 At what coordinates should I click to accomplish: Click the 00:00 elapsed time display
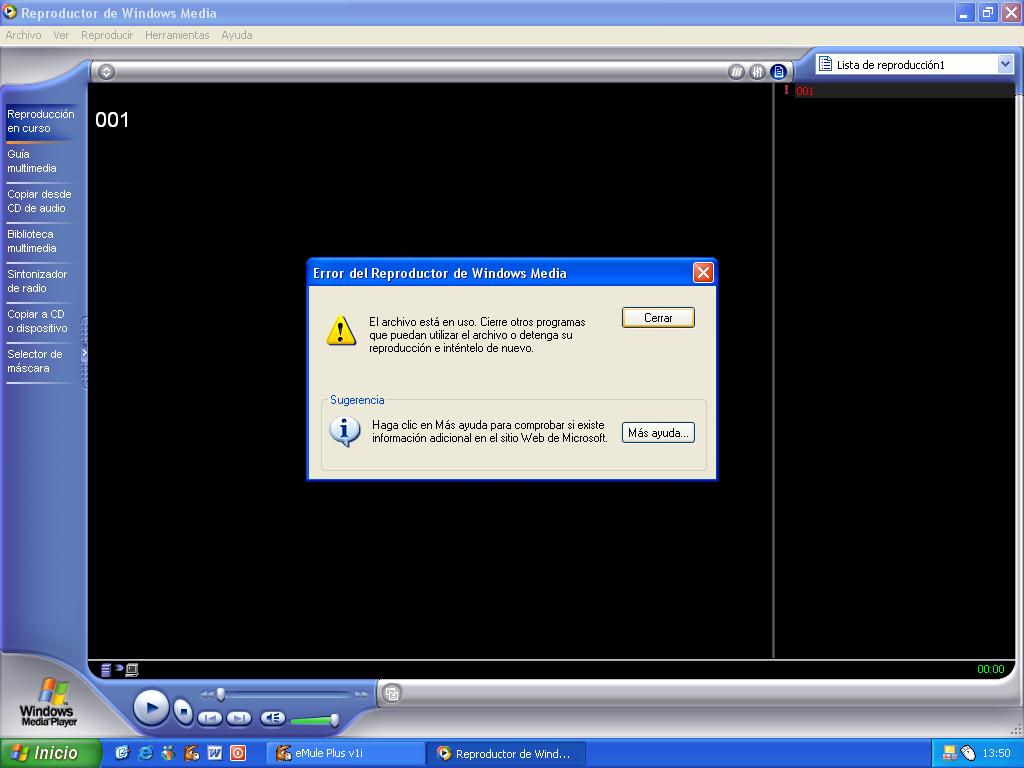990,669
